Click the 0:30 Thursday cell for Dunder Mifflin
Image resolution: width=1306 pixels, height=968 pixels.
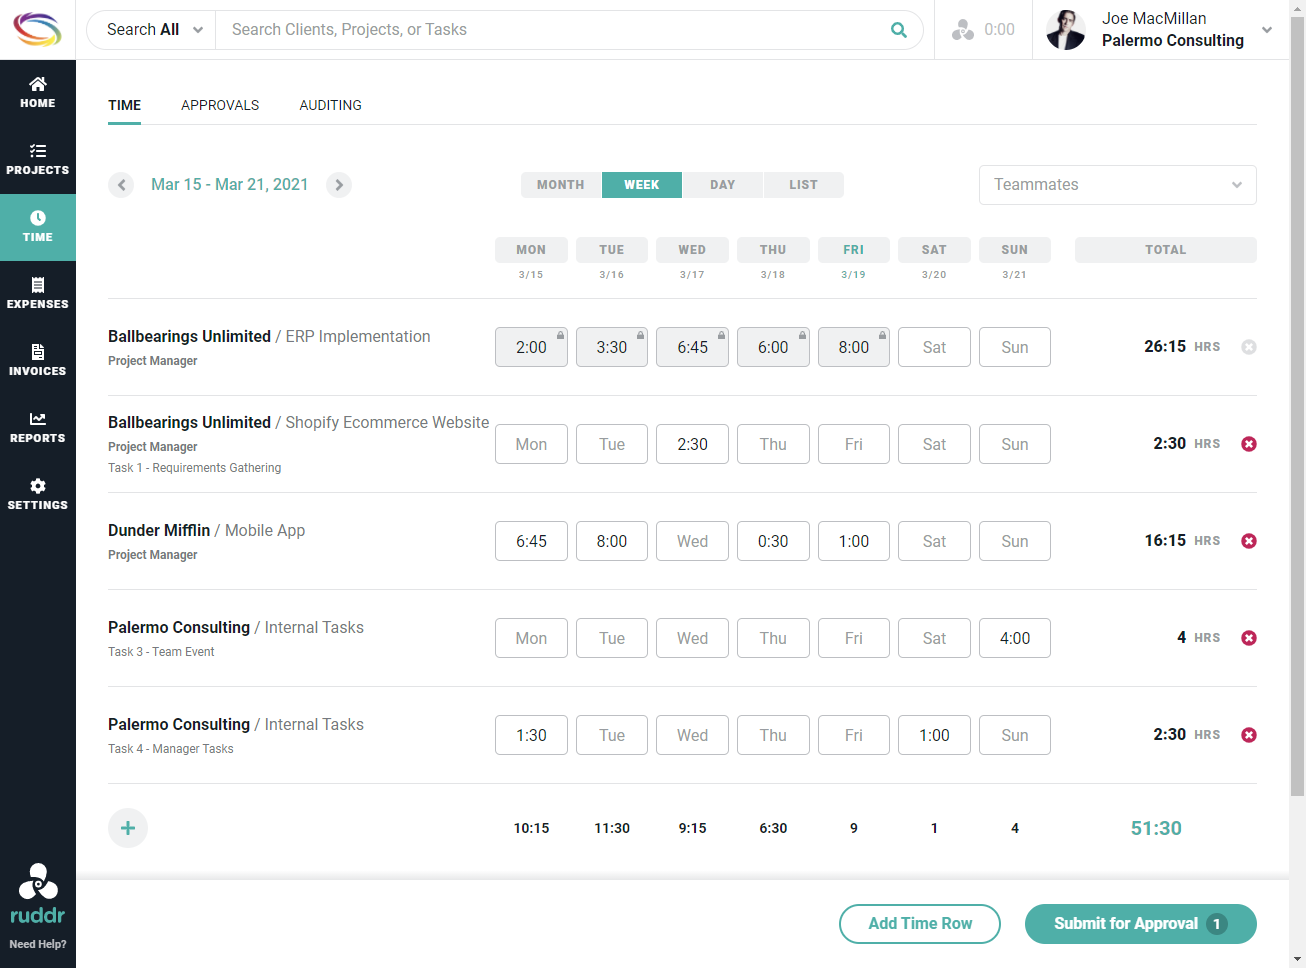(x=773, y=541)
